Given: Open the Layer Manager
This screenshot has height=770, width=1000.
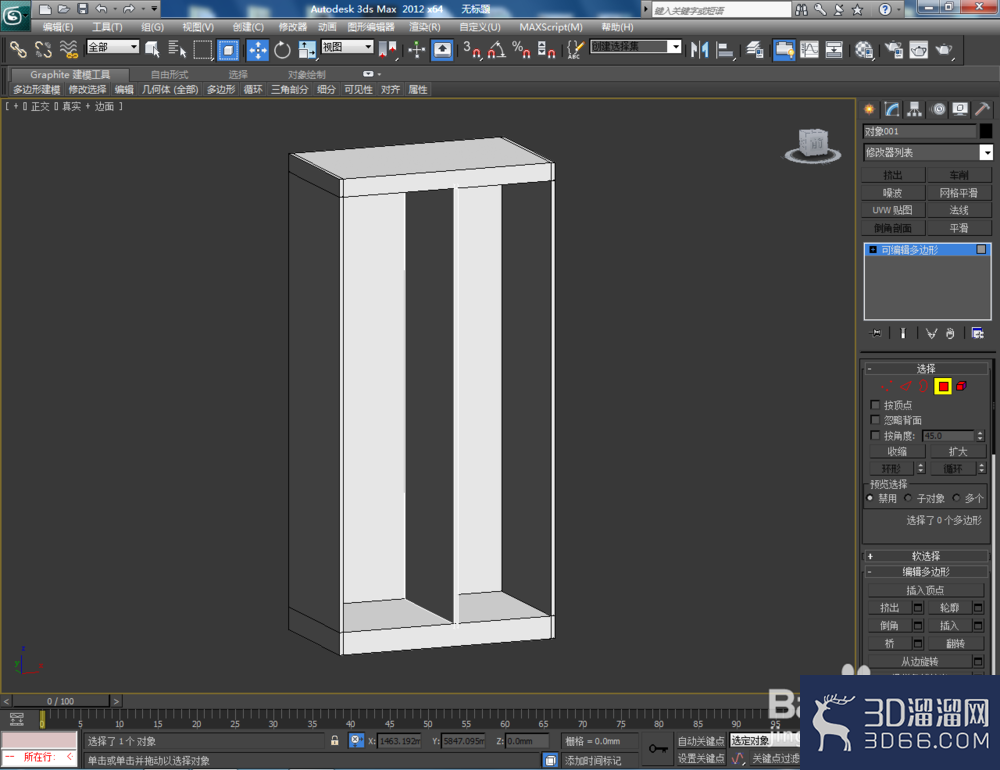Looking at the screenshot, I should [x=755, y=49].
